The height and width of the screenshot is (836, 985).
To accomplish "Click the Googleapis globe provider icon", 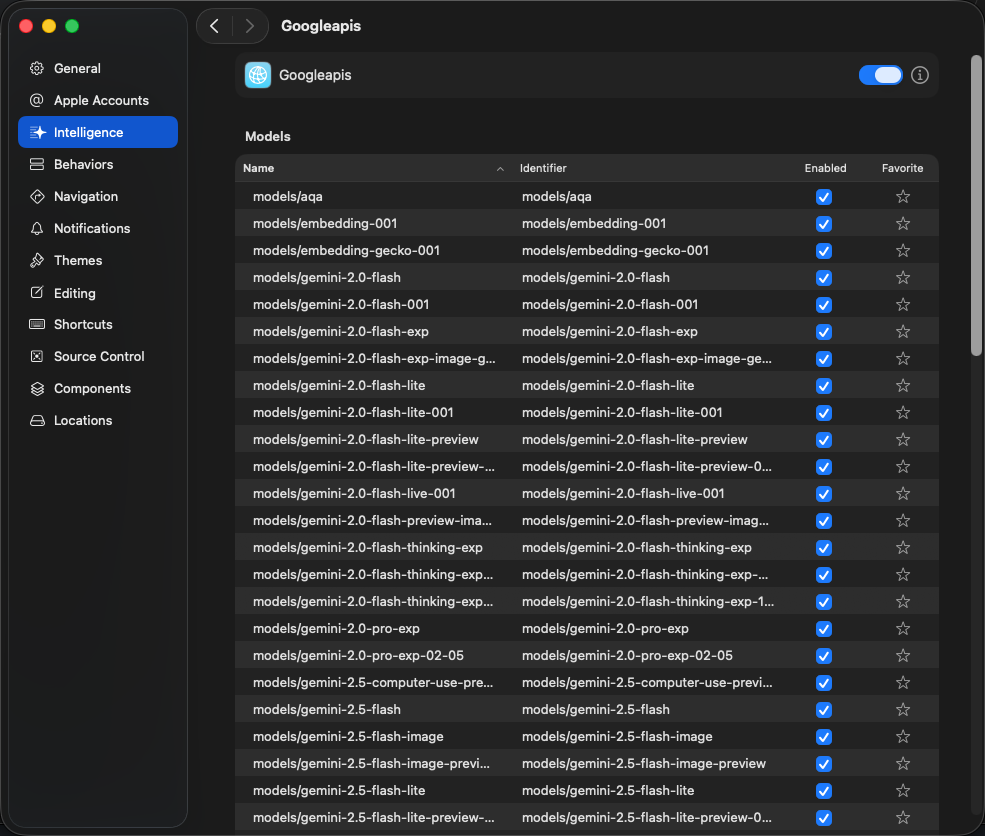I will tap(258, 75).
